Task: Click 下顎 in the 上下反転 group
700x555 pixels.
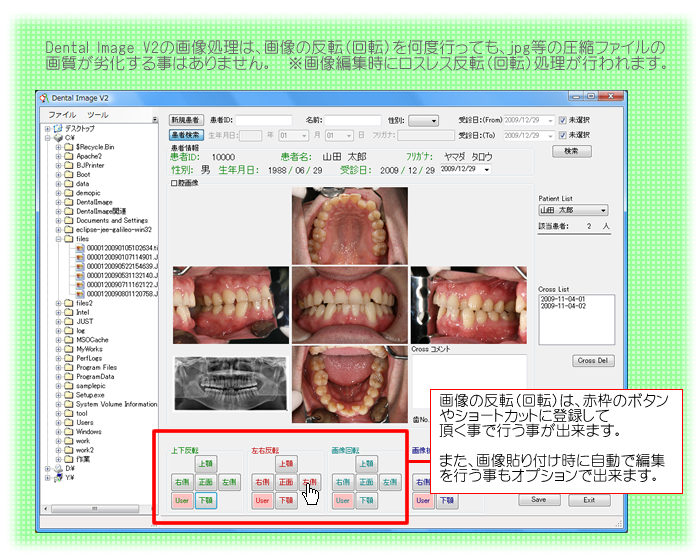Action: (206, 501)
